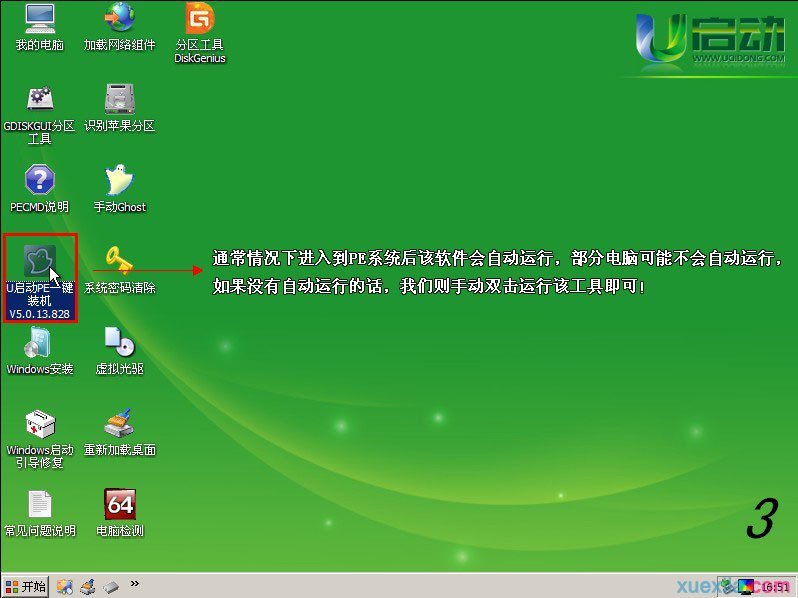Click the safely-remove-hardware tray icon
Viewport: 798px width, 598px height.
pos(727,587)
